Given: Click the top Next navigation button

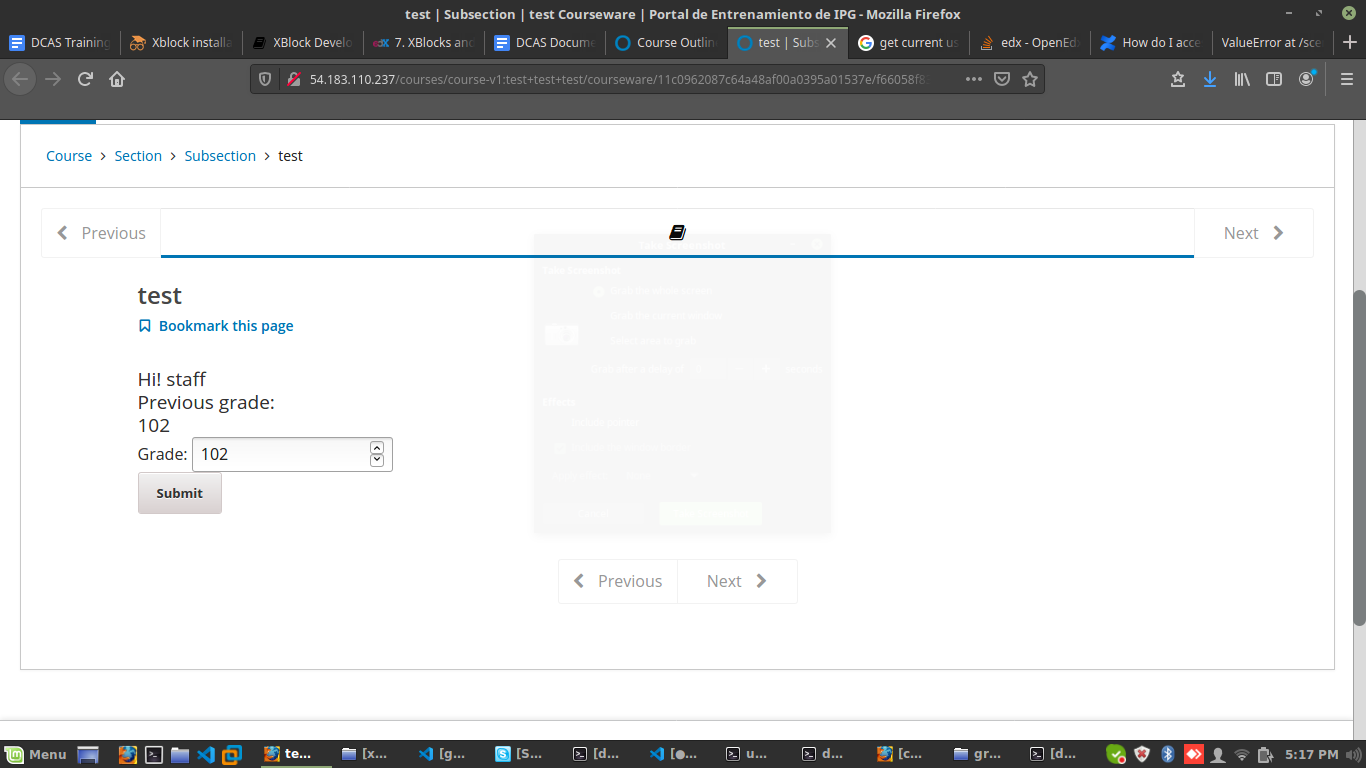Looking at the screenshot, I should 1254,233.
